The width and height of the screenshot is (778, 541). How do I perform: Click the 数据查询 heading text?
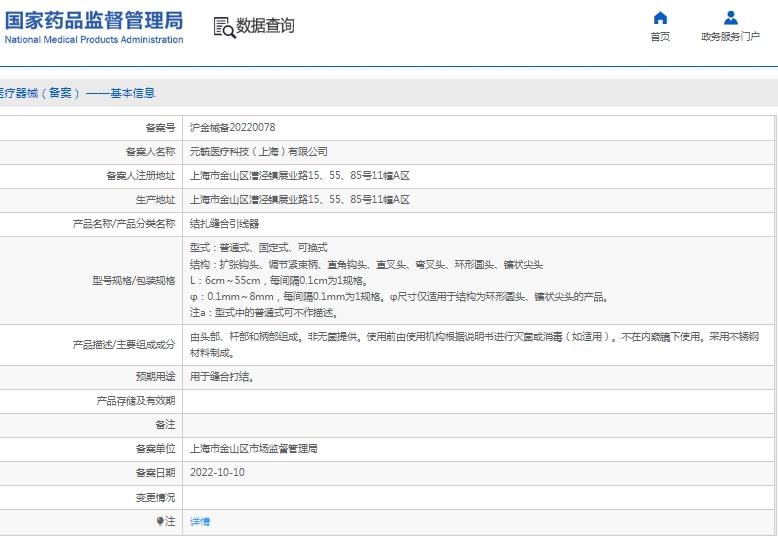pos(265,25)
